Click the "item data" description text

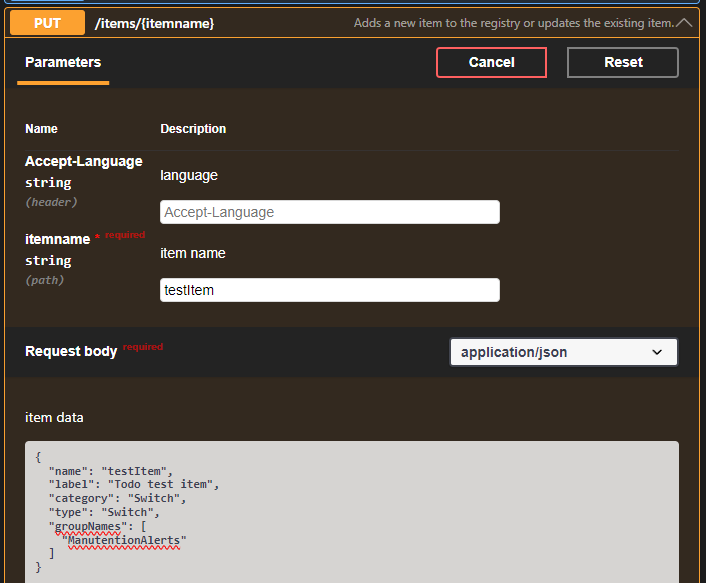(x=54, y=417)
